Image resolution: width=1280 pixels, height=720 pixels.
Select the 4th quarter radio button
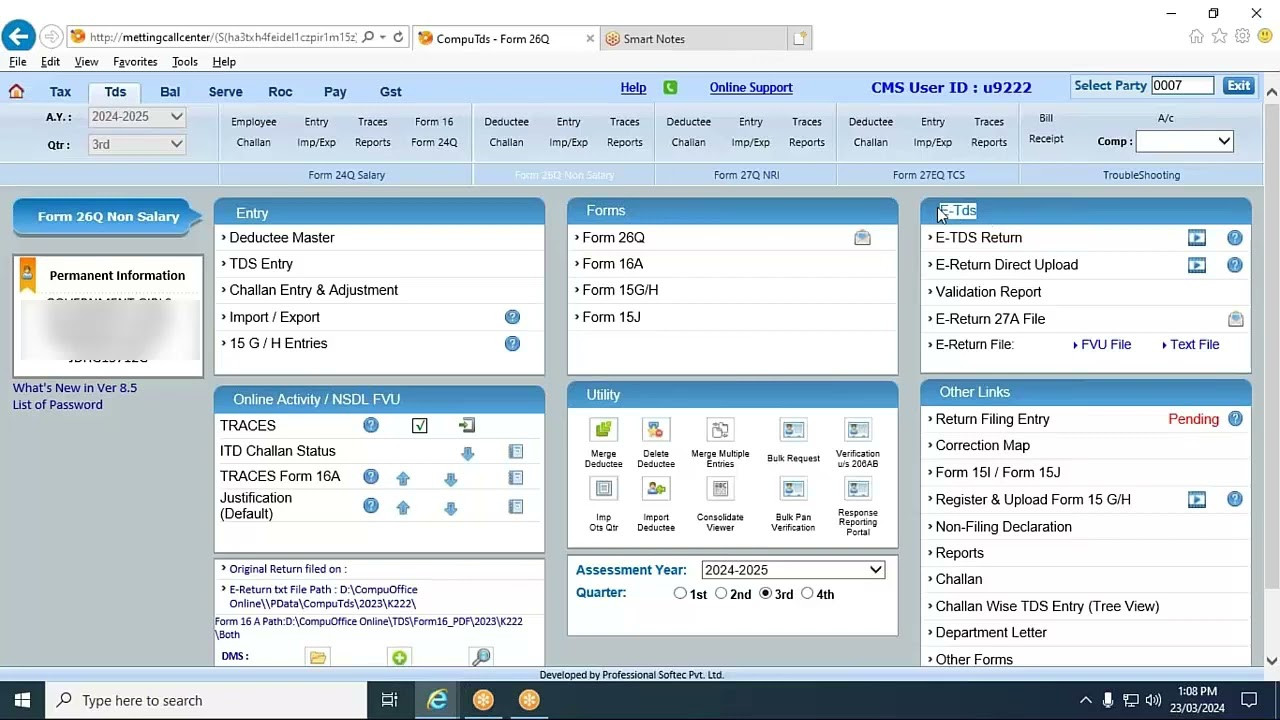coord(807,594)
